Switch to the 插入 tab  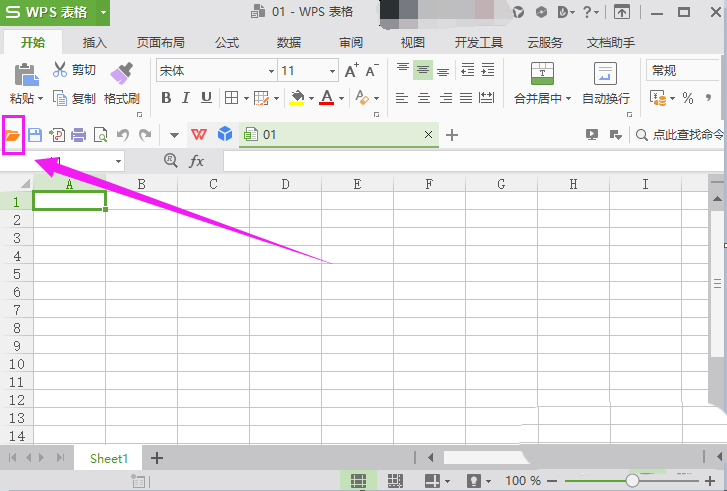tap(95, 43)
